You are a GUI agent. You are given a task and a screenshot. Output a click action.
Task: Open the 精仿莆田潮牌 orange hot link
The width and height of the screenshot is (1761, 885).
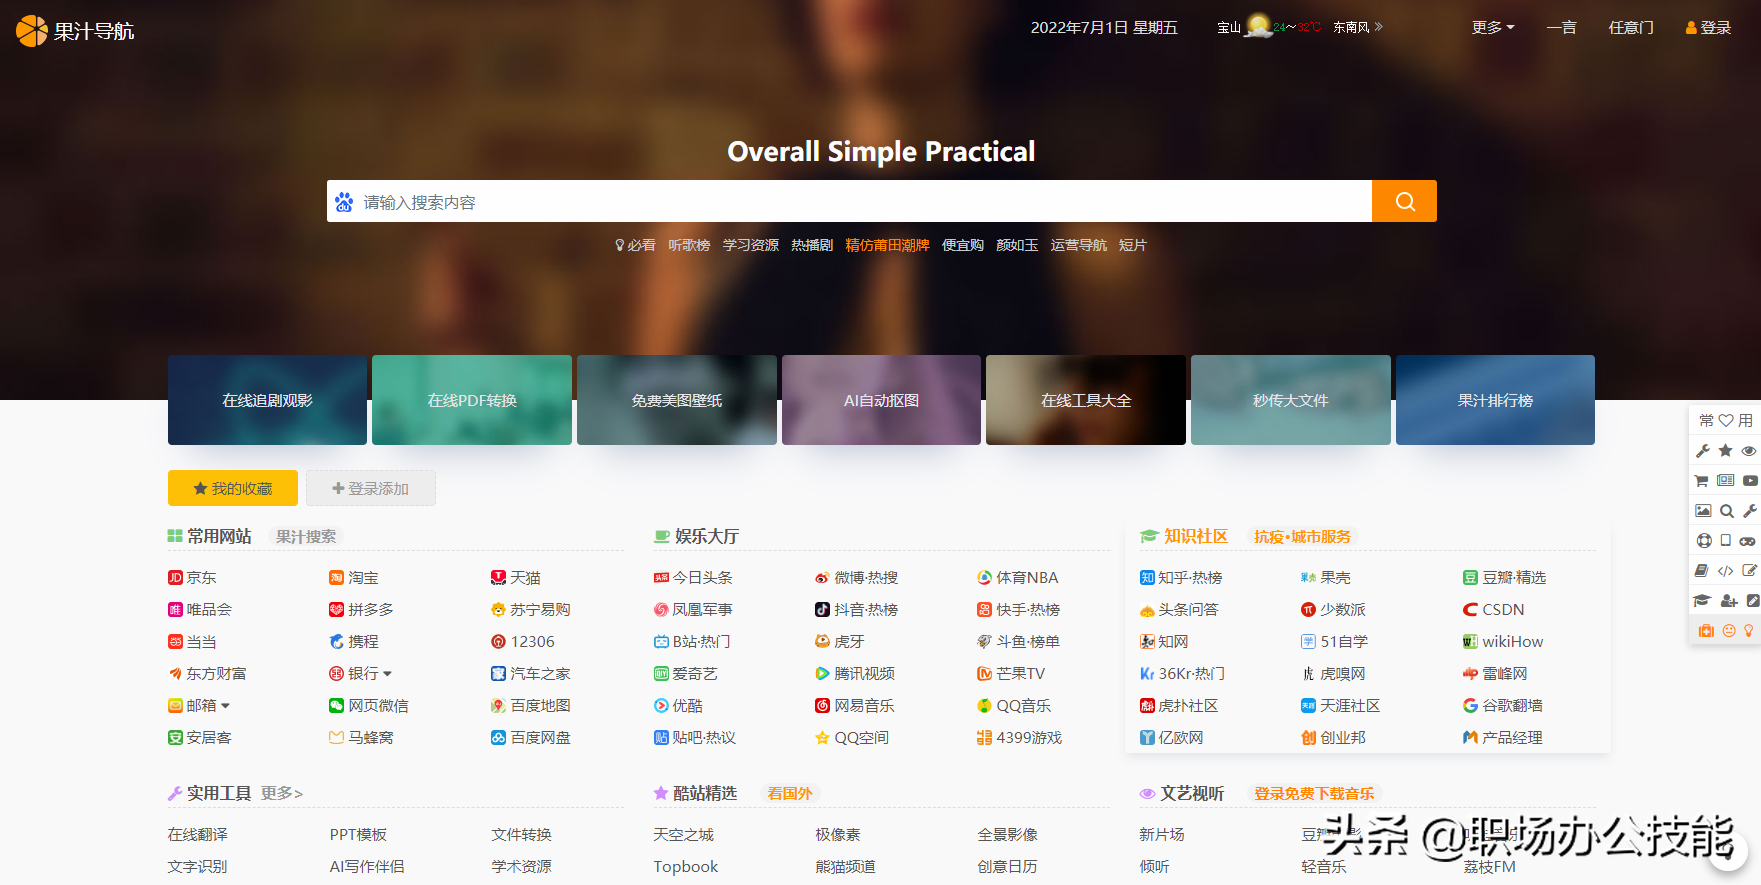887,245
